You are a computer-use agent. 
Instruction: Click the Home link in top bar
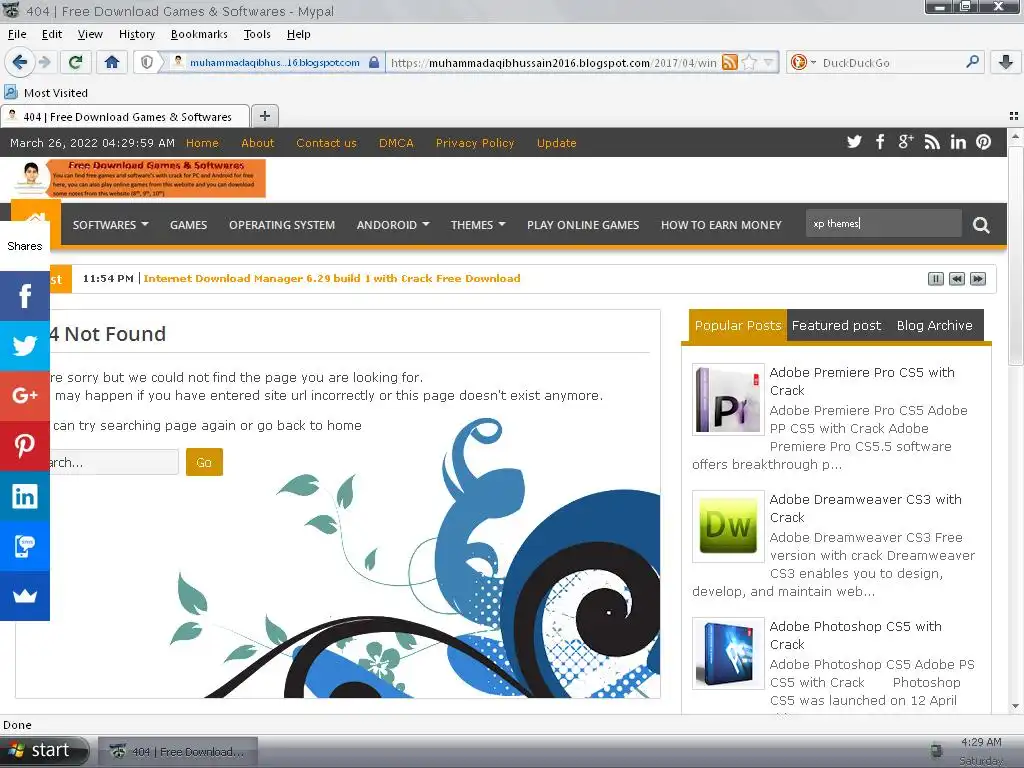(202, 143)
